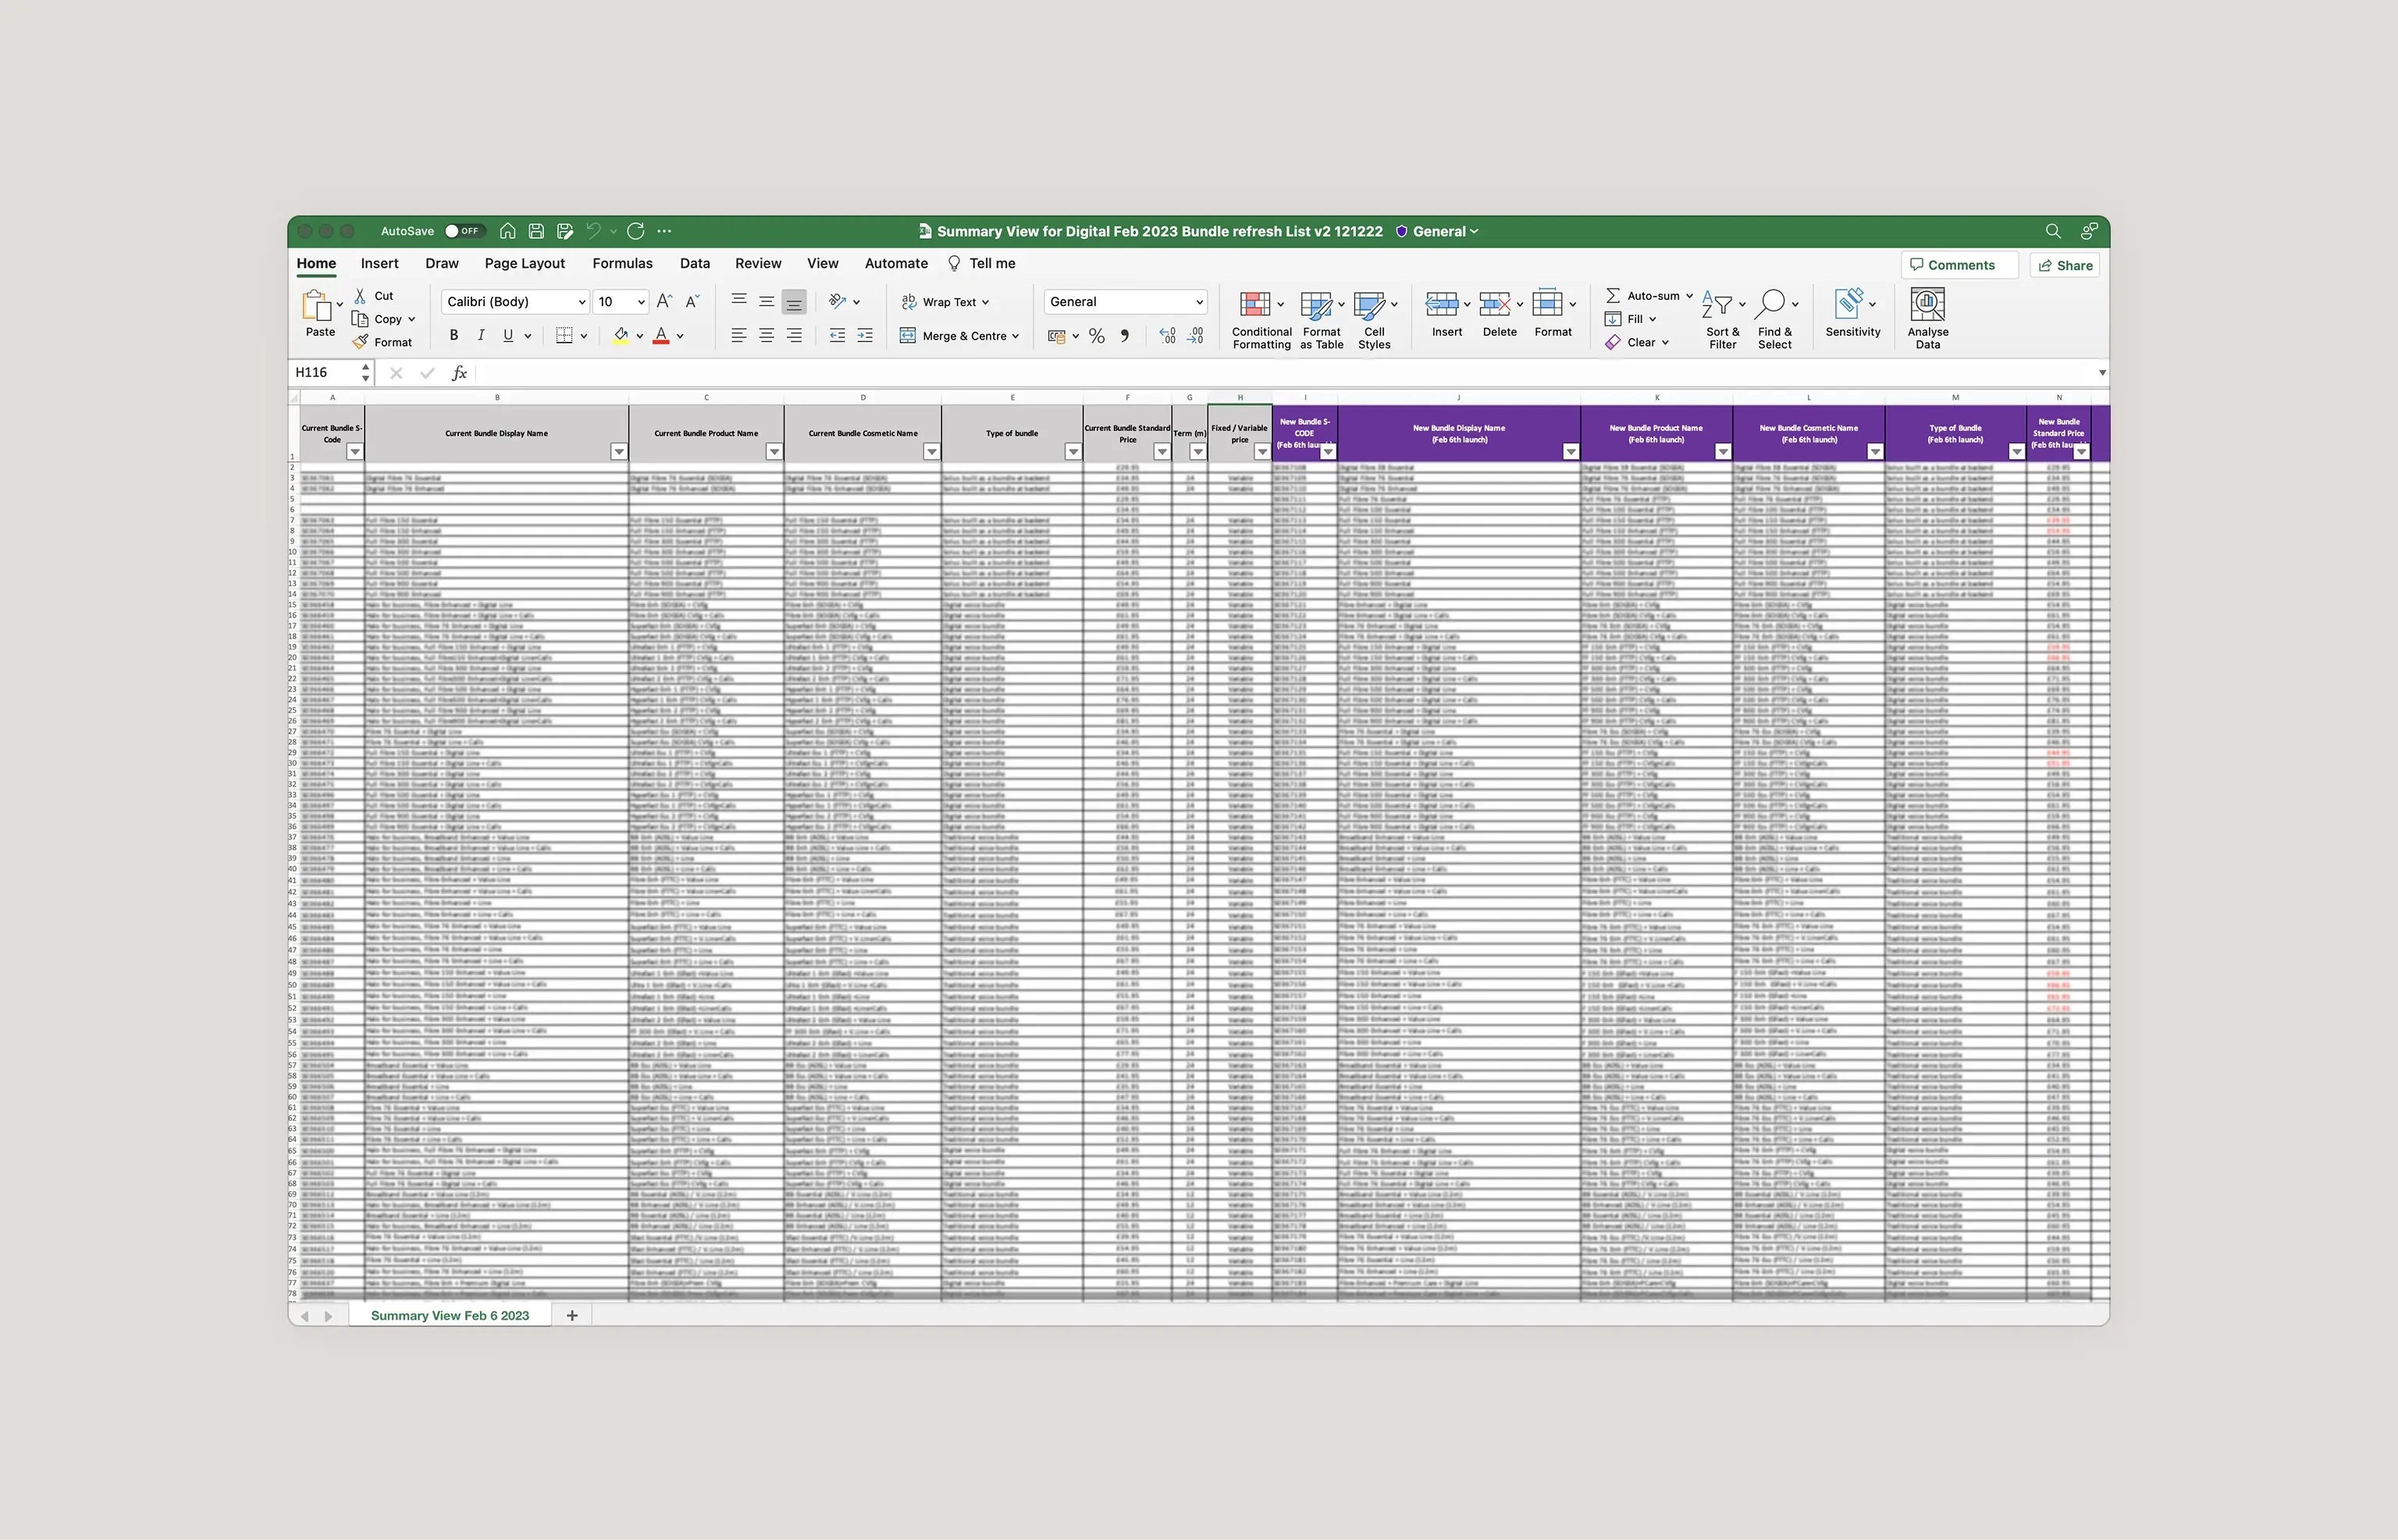Click the Copy button
The height and width of the screenshot is (1540, 2398).
click(377, 319)
